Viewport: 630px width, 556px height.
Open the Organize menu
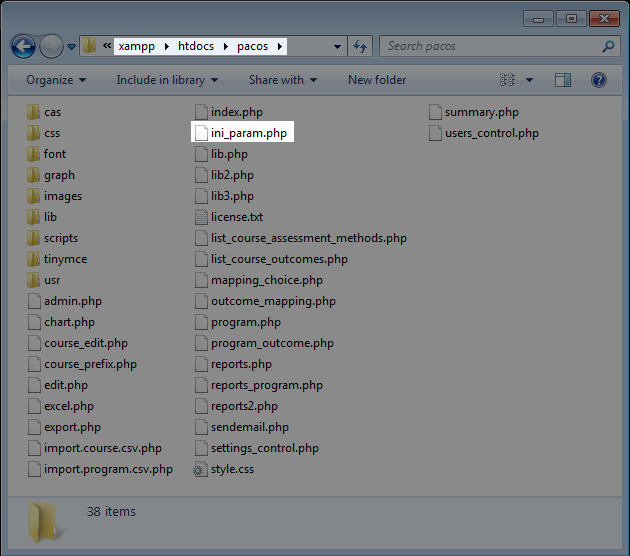coord(56,80)
